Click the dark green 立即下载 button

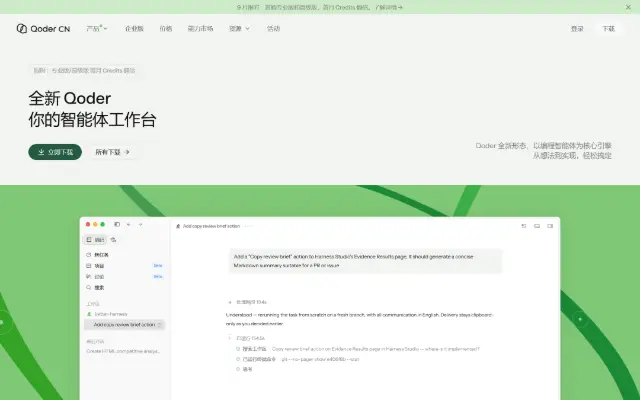(x=55, y=152)
